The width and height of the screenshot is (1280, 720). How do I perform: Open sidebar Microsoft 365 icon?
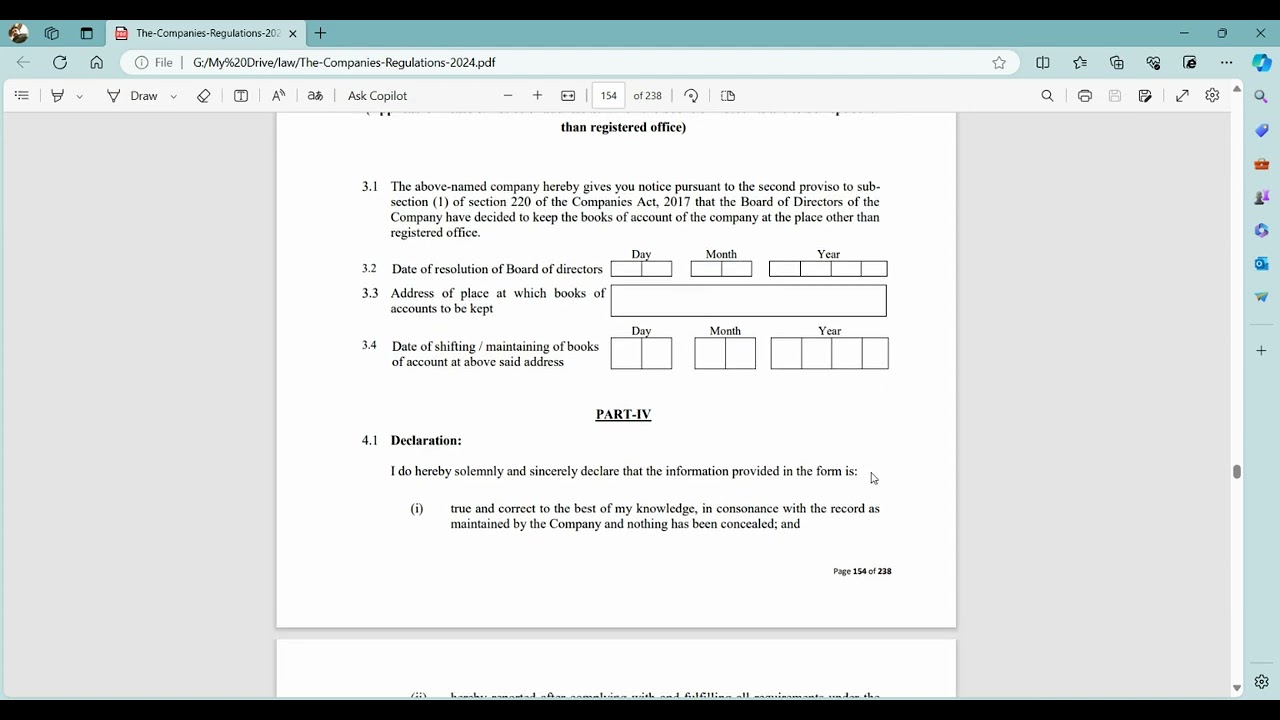pyautogui.click(x=1262, y=230)
